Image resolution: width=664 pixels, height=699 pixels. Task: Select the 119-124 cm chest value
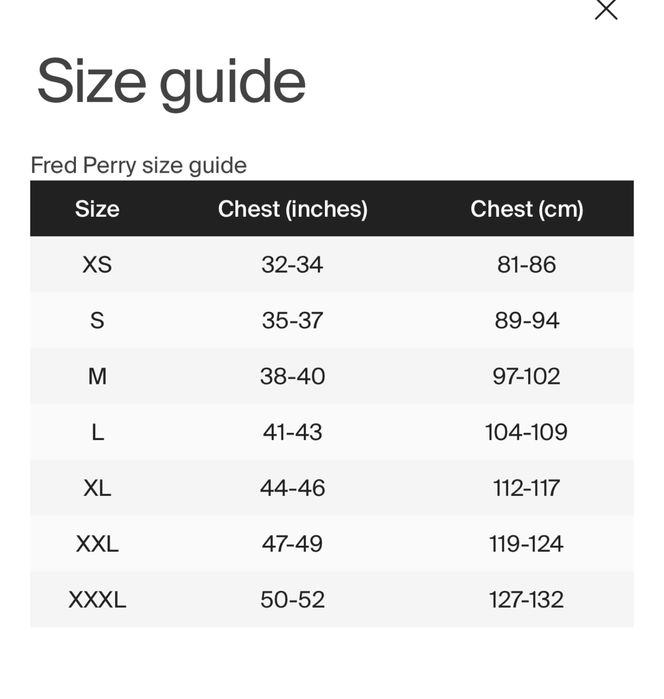(x=527, y=543)
